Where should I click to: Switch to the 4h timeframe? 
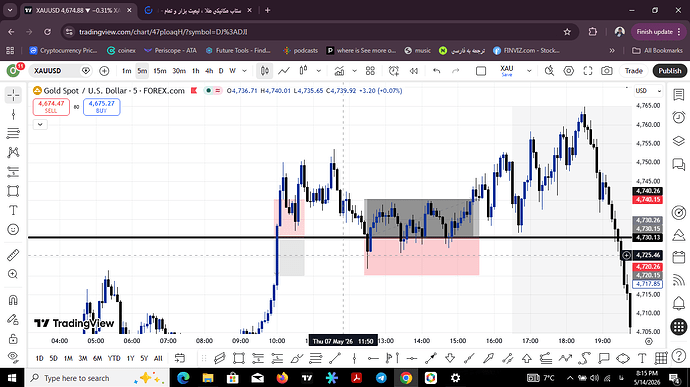[x=209, y=71]
